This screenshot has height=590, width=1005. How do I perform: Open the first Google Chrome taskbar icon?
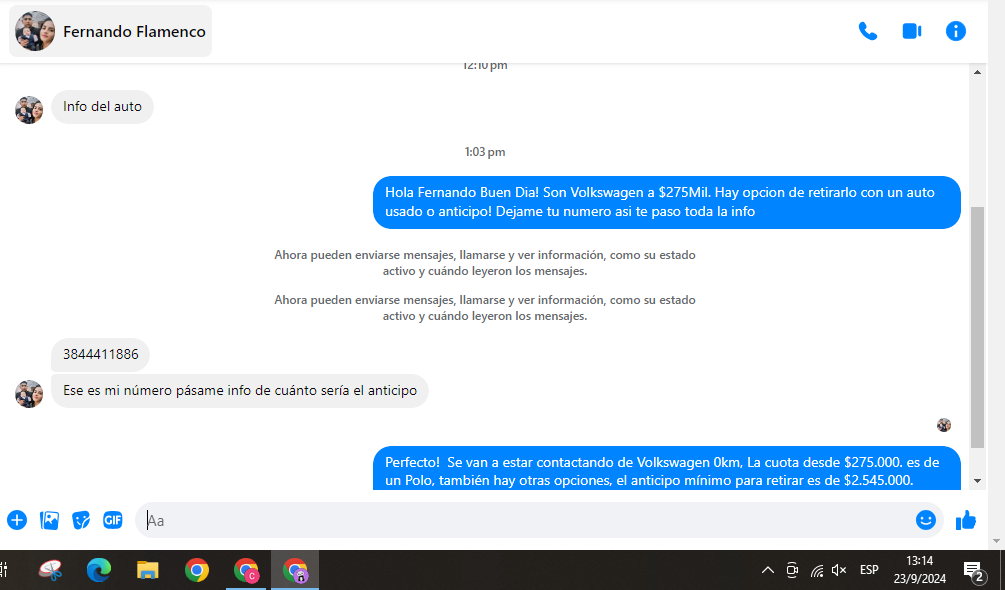pyautogui.click(x=197, y=570)
